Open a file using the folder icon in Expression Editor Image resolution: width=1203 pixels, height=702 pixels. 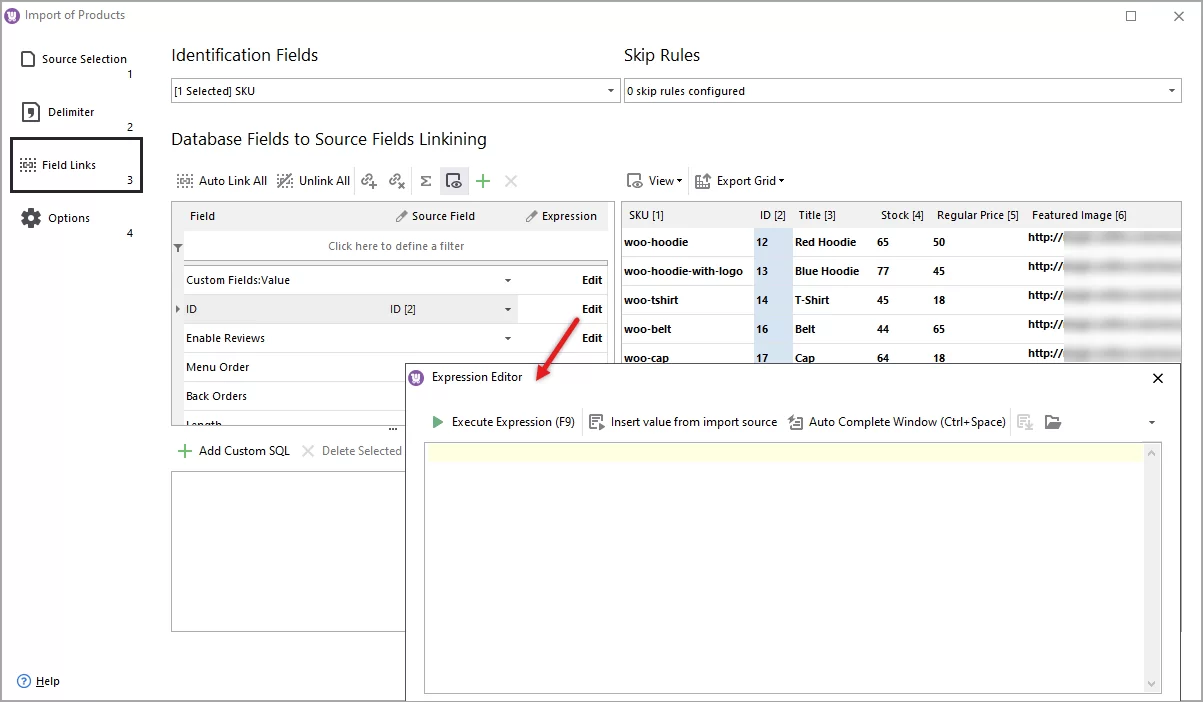click(1053, 422)
